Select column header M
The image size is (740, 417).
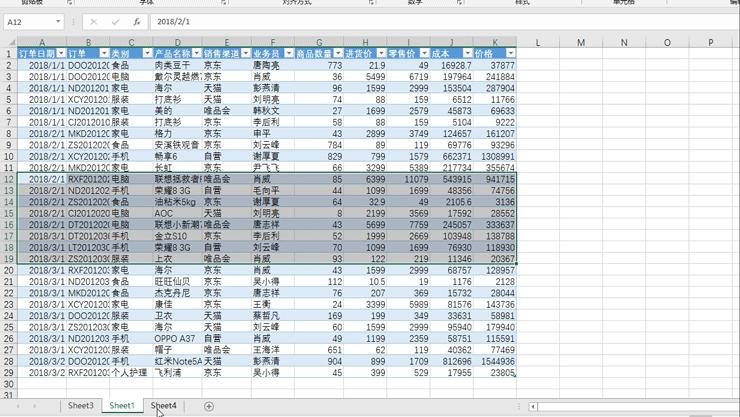pyautogui.click(x=580, y=43)
